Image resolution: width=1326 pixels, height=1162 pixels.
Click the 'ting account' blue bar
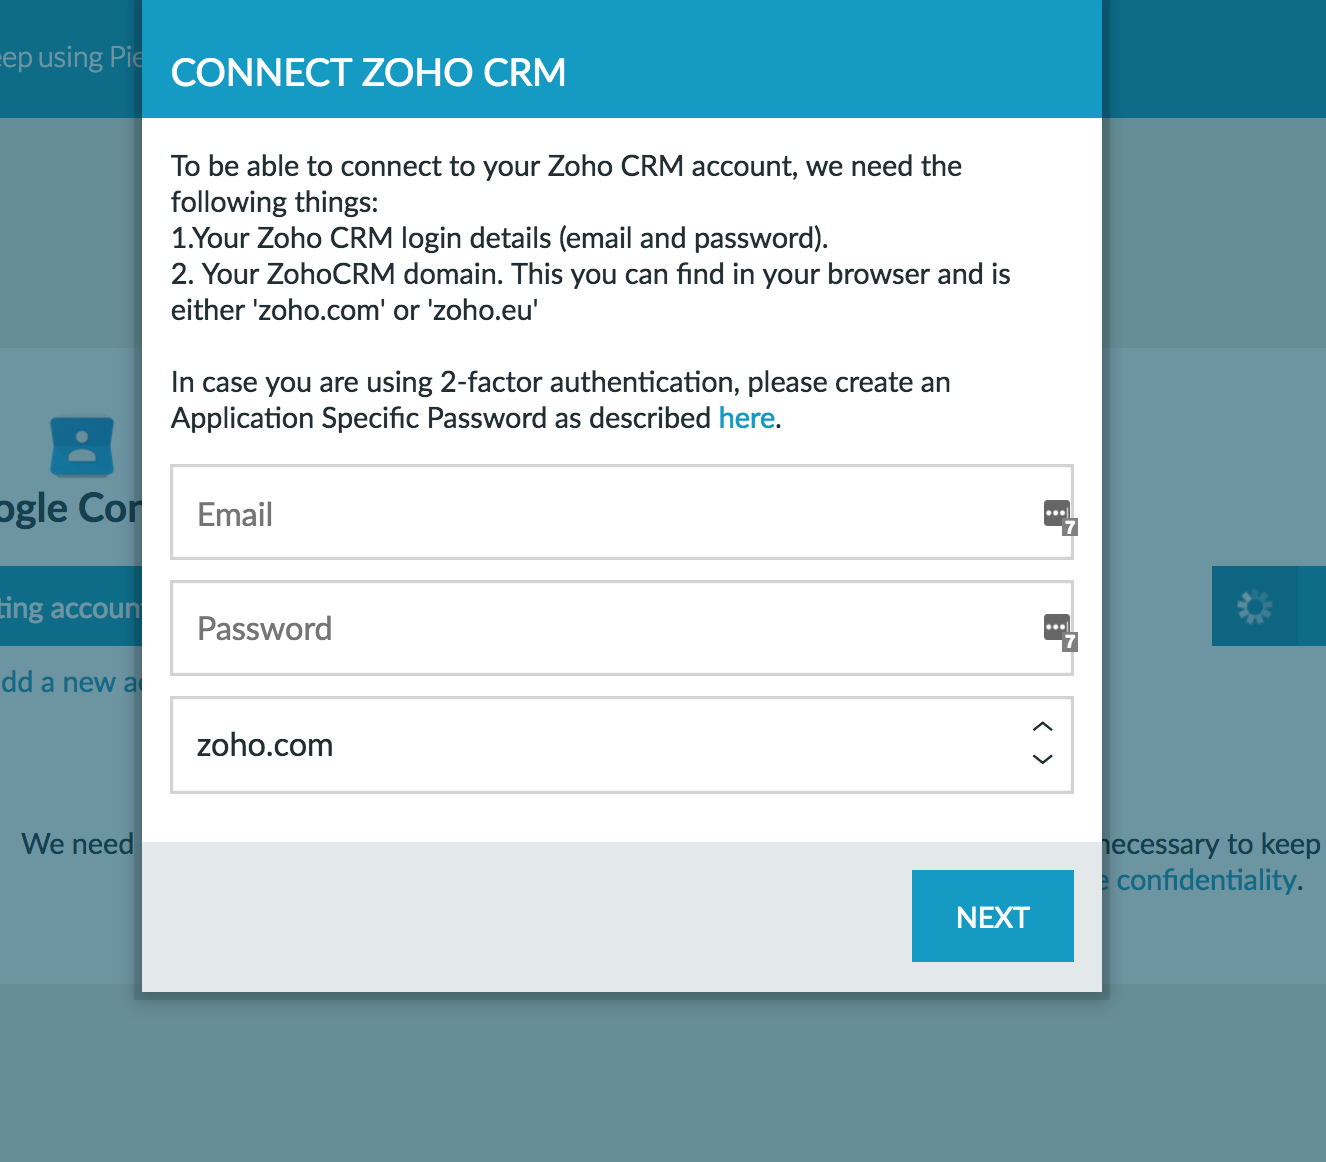(x=71, y=606)
